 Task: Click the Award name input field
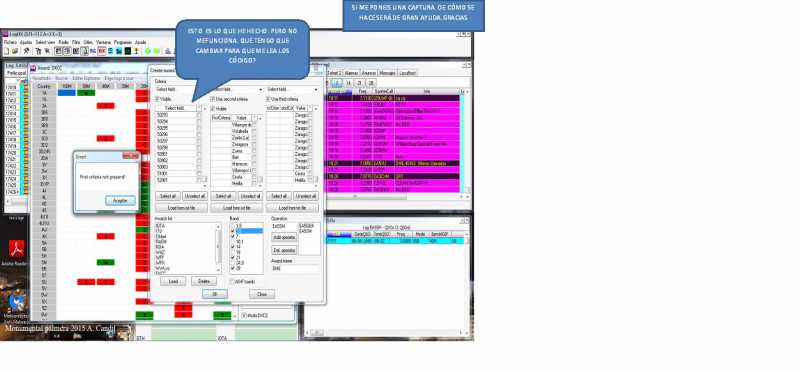point(295,268)
